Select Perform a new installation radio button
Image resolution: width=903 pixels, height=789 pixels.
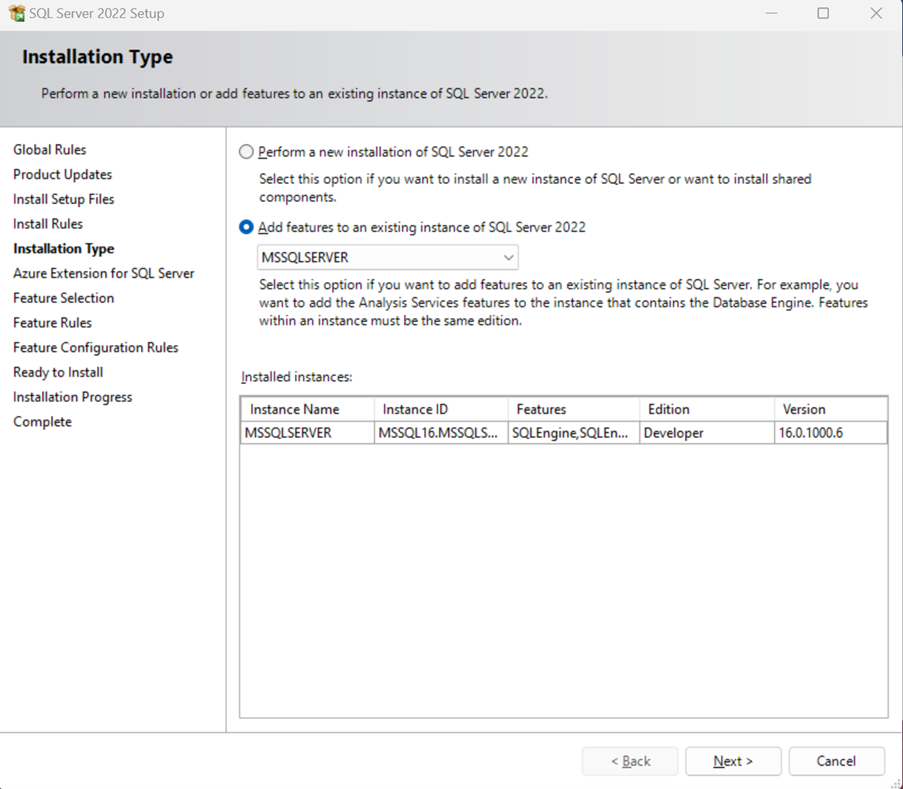point(246,152)
